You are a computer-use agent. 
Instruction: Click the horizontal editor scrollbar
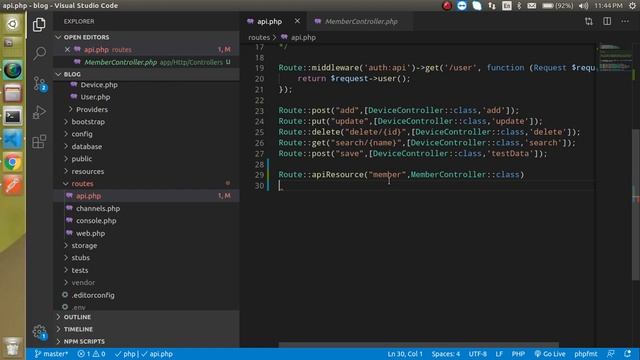[x=418, y=345]
